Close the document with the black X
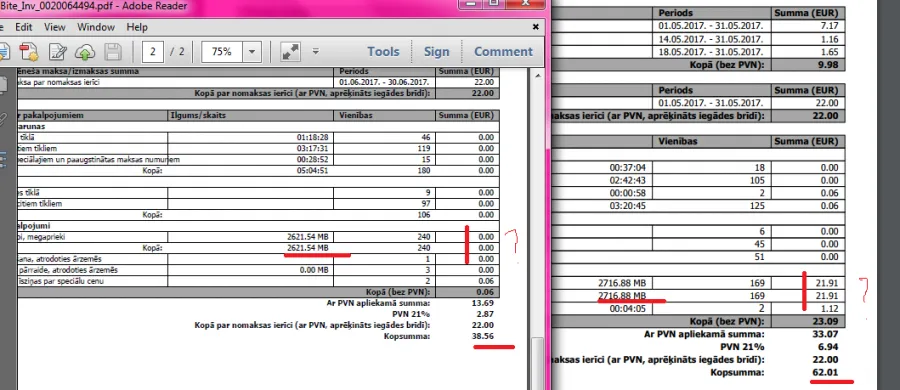 (536, 27)
